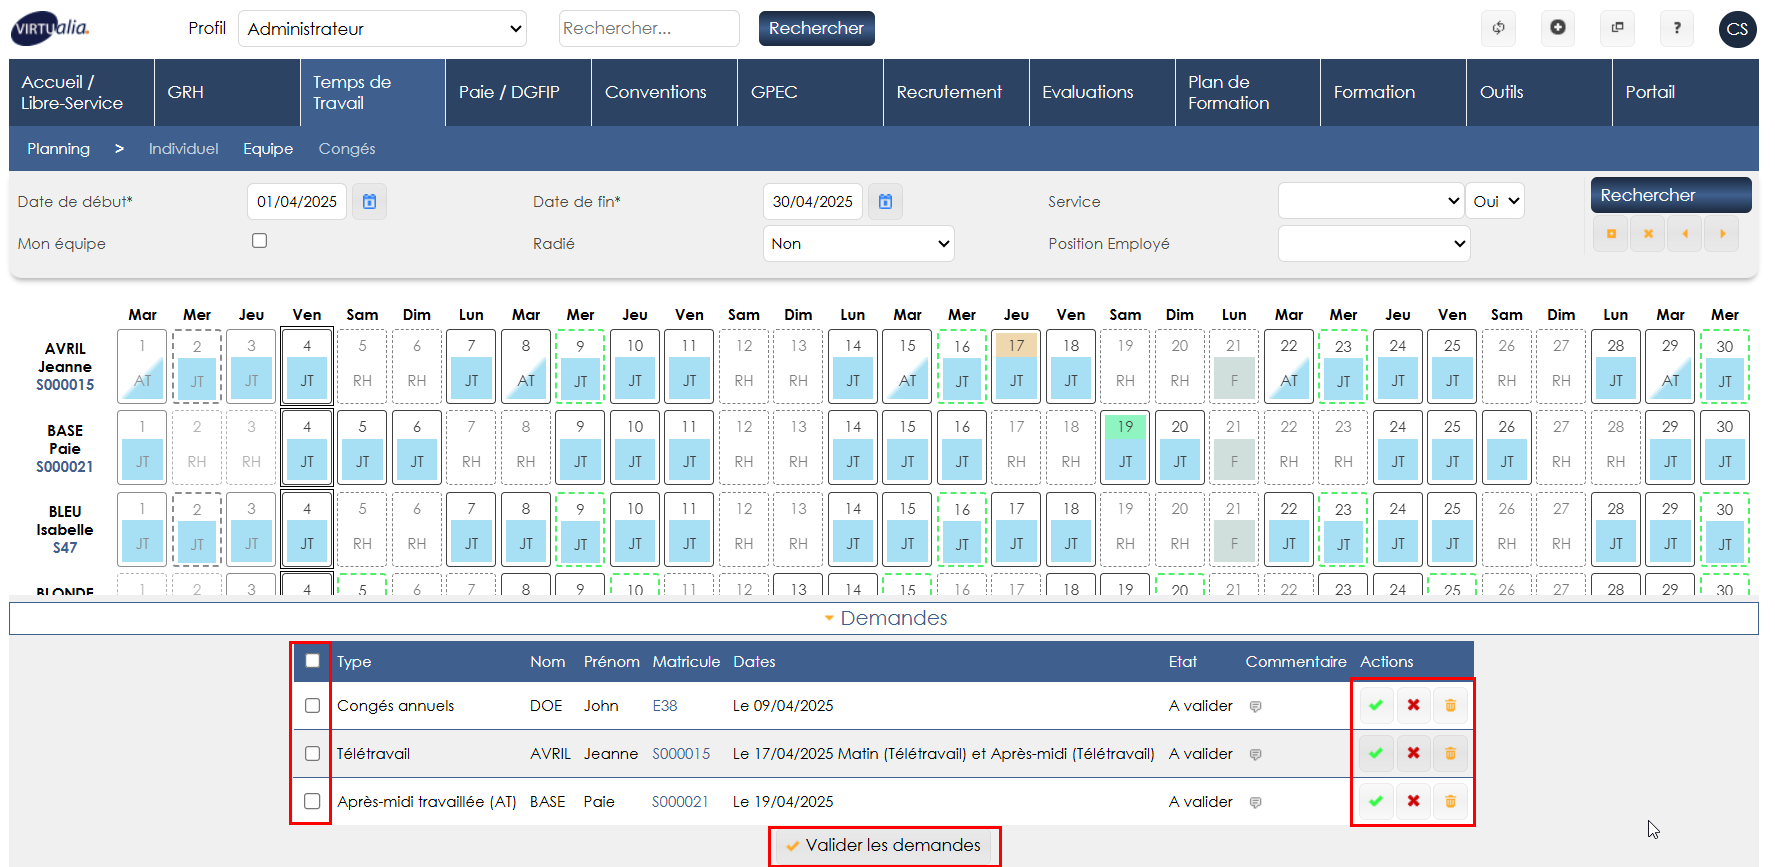Open the Date de fin calendar picker

[x=885, y=202]
